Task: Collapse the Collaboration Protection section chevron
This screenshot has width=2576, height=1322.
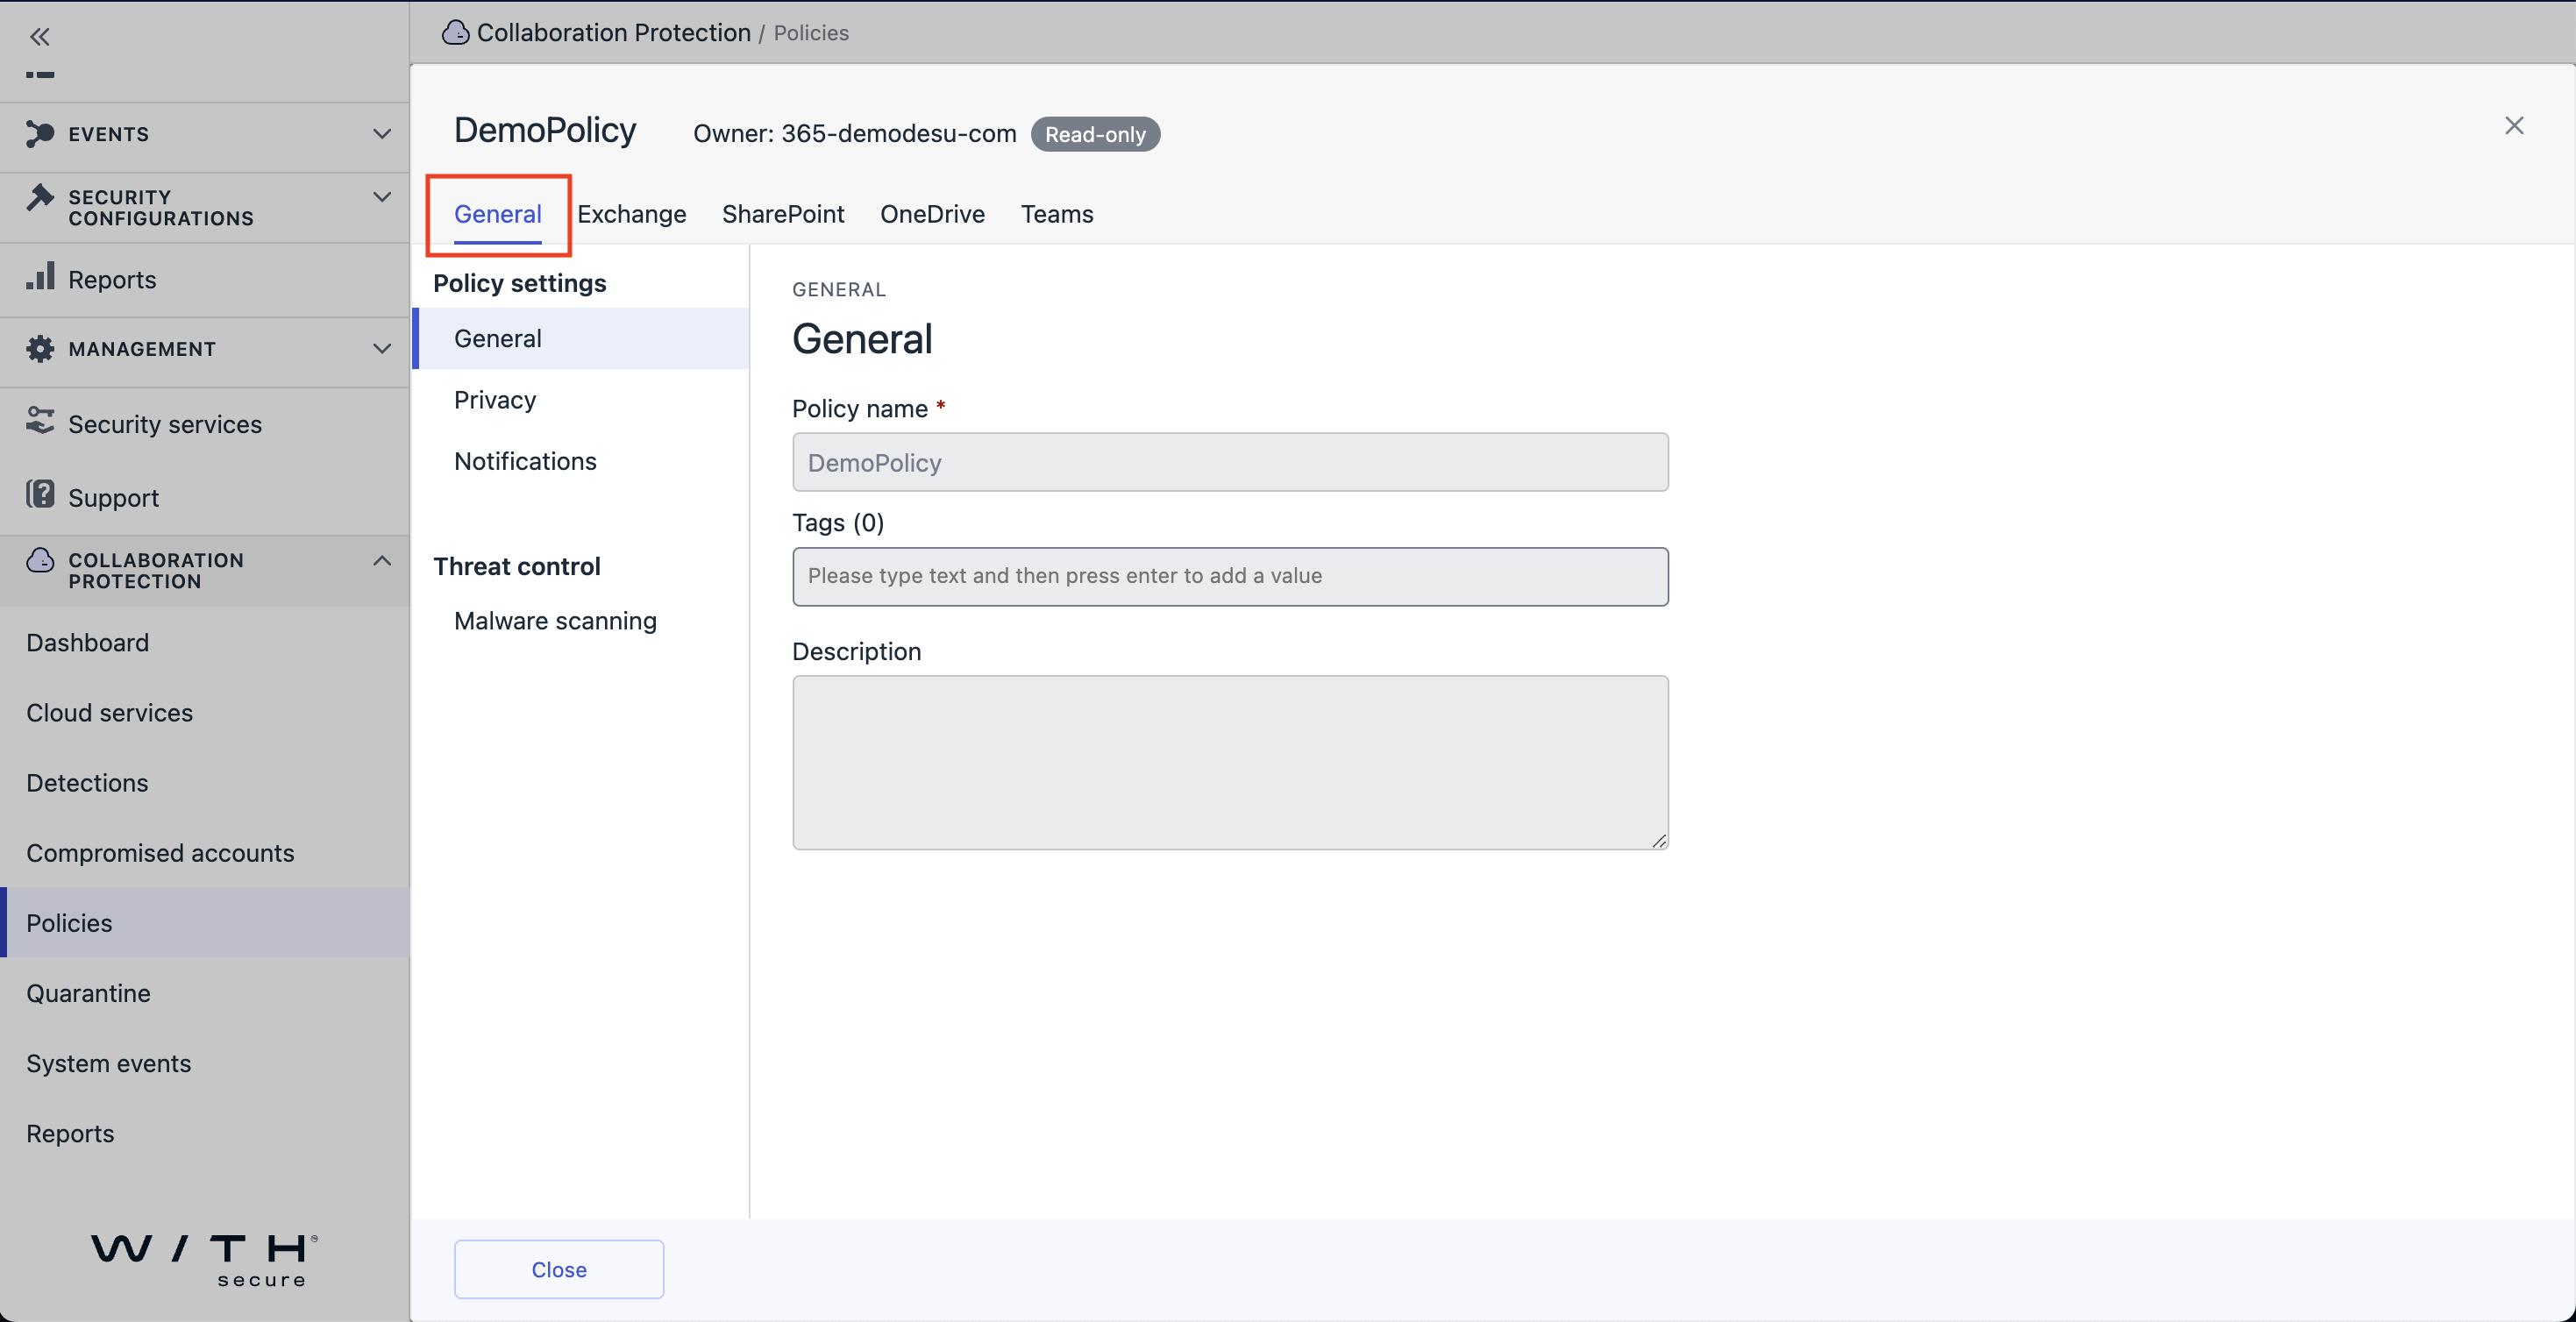Action: (381, 561)
